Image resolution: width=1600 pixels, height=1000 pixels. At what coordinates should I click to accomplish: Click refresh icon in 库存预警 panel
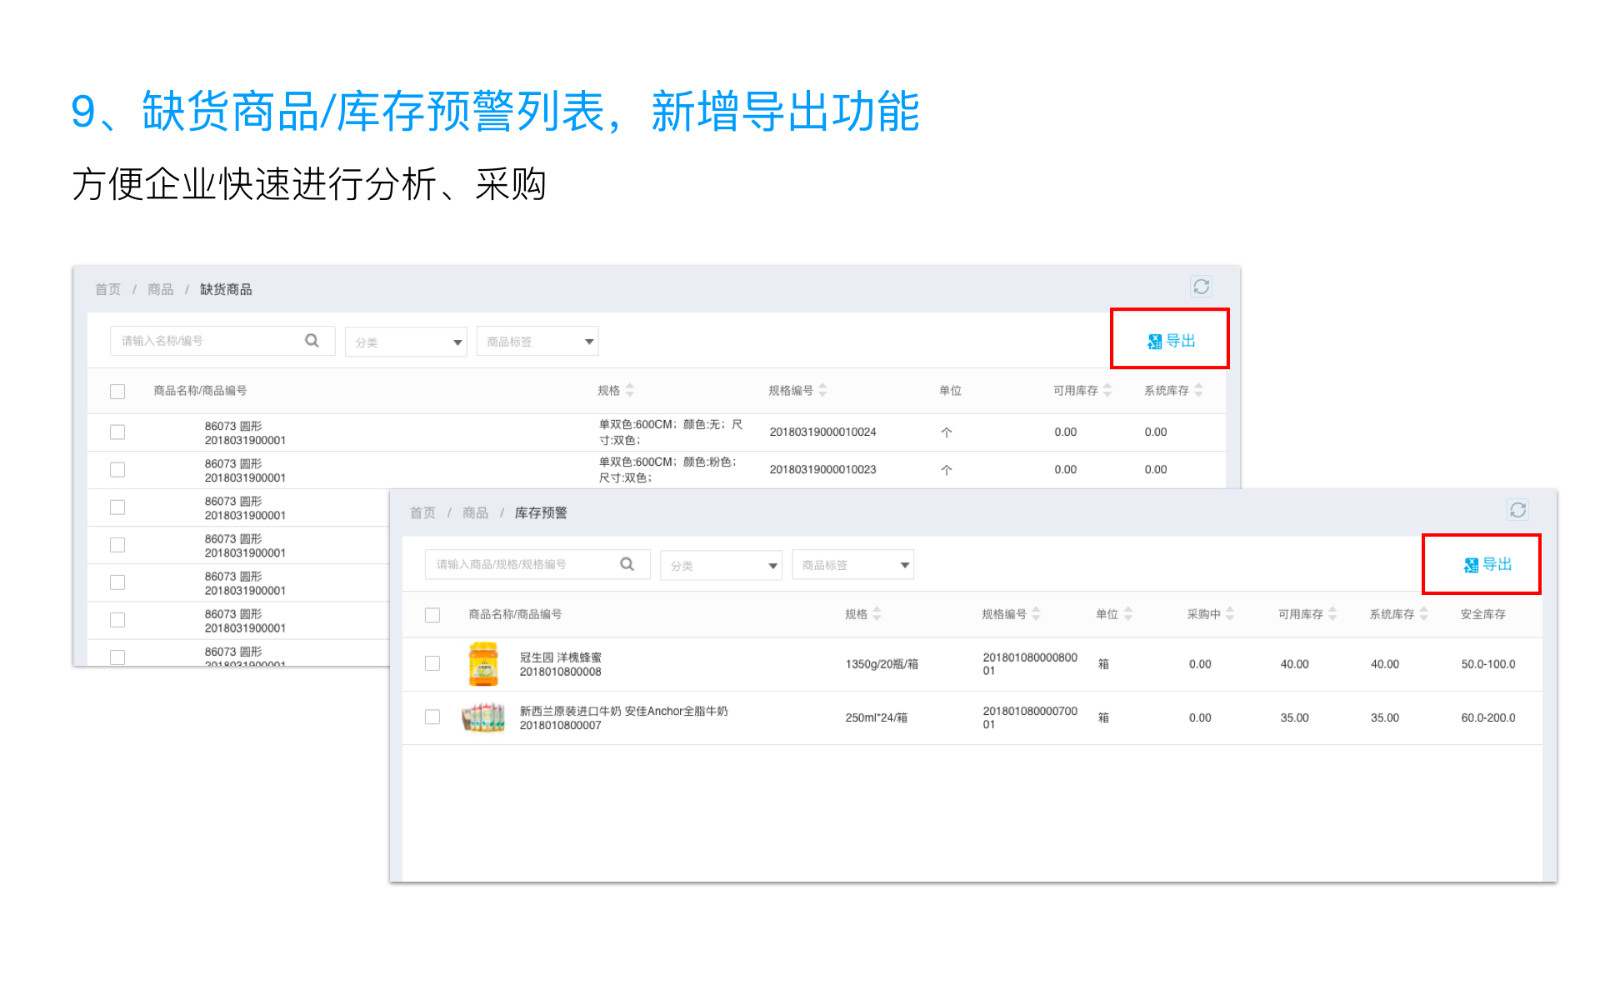coord(1517,510)
